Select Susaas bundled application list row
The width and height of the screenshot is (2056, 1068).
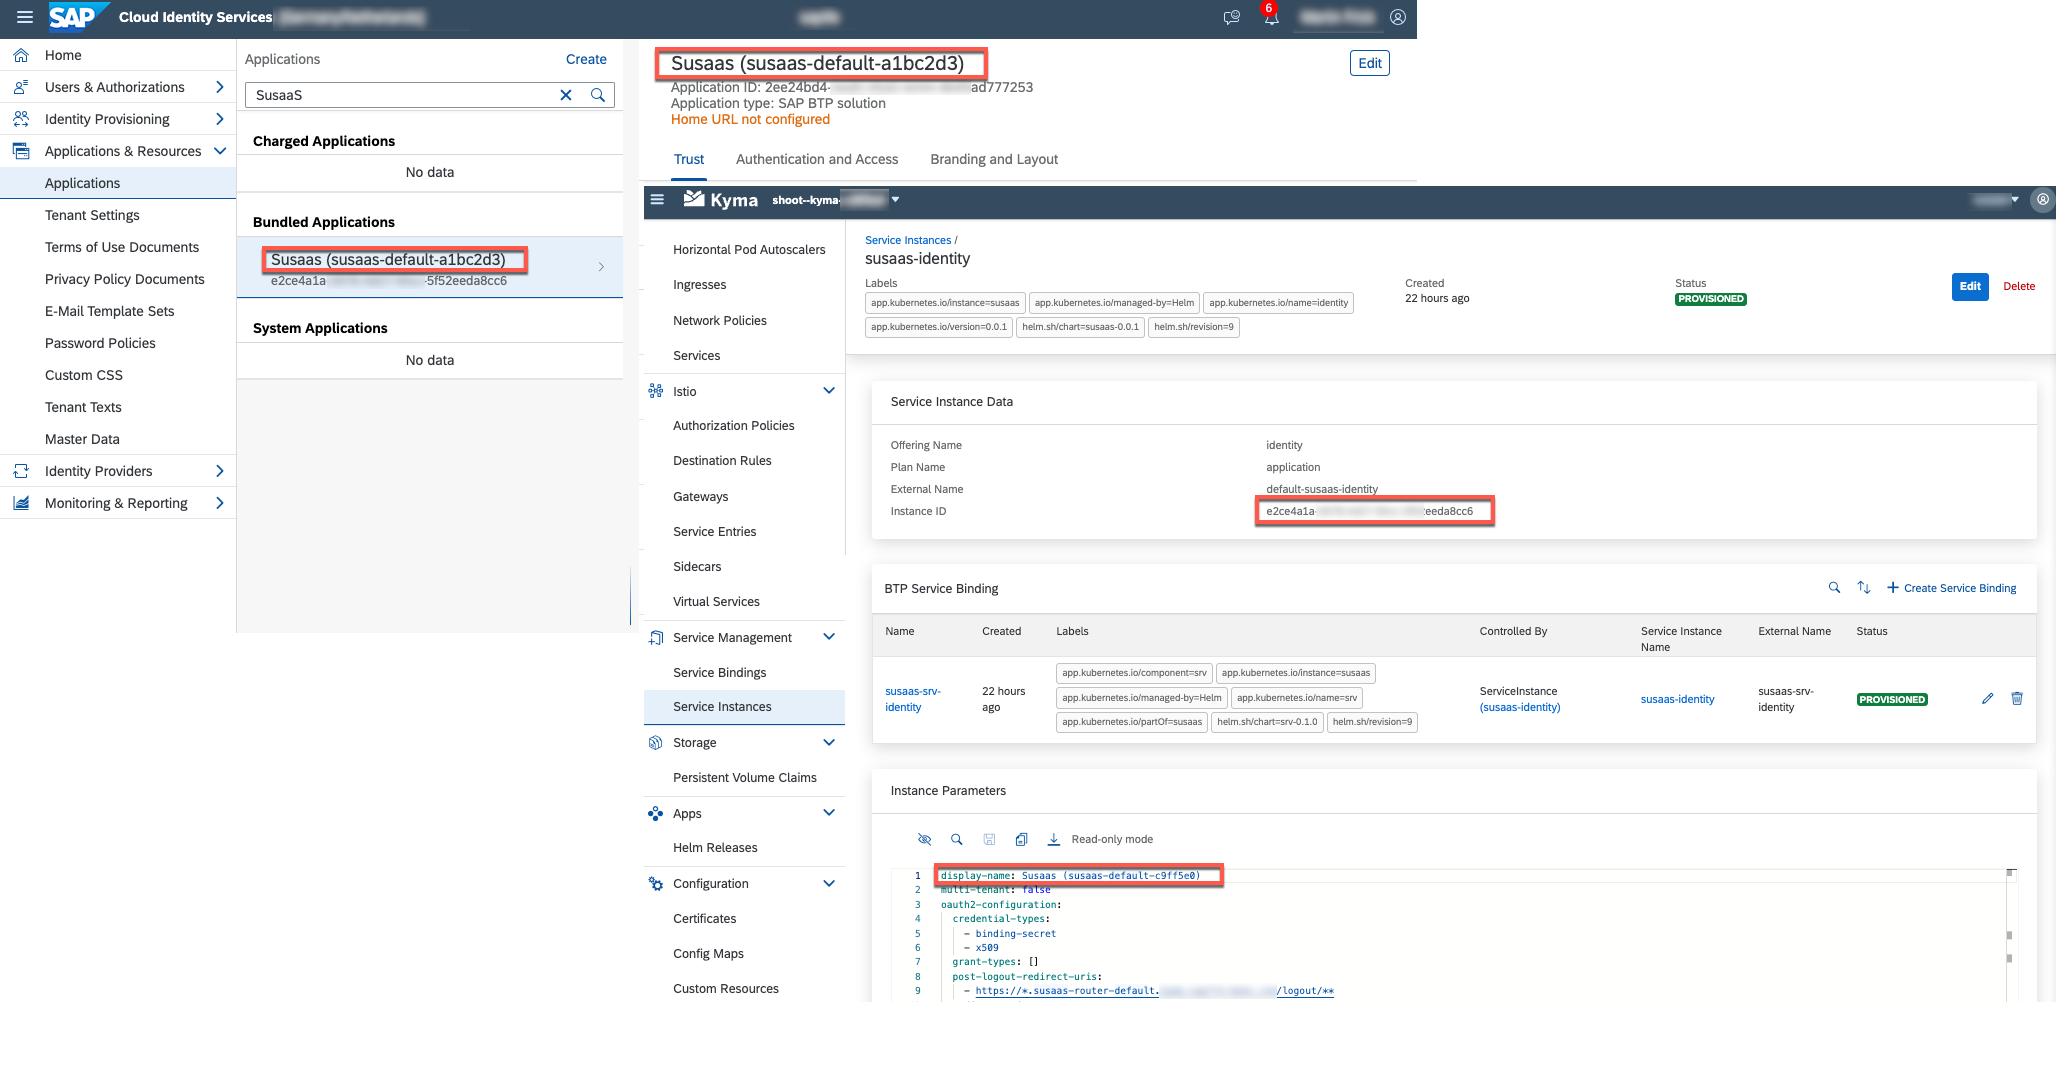point(430,267)
